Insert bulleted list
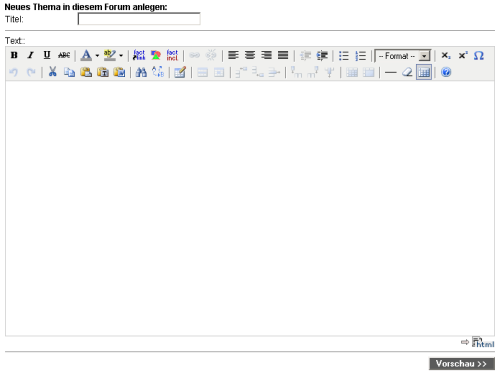This screenshot has width=500, height=373. [x=344, y=56]
